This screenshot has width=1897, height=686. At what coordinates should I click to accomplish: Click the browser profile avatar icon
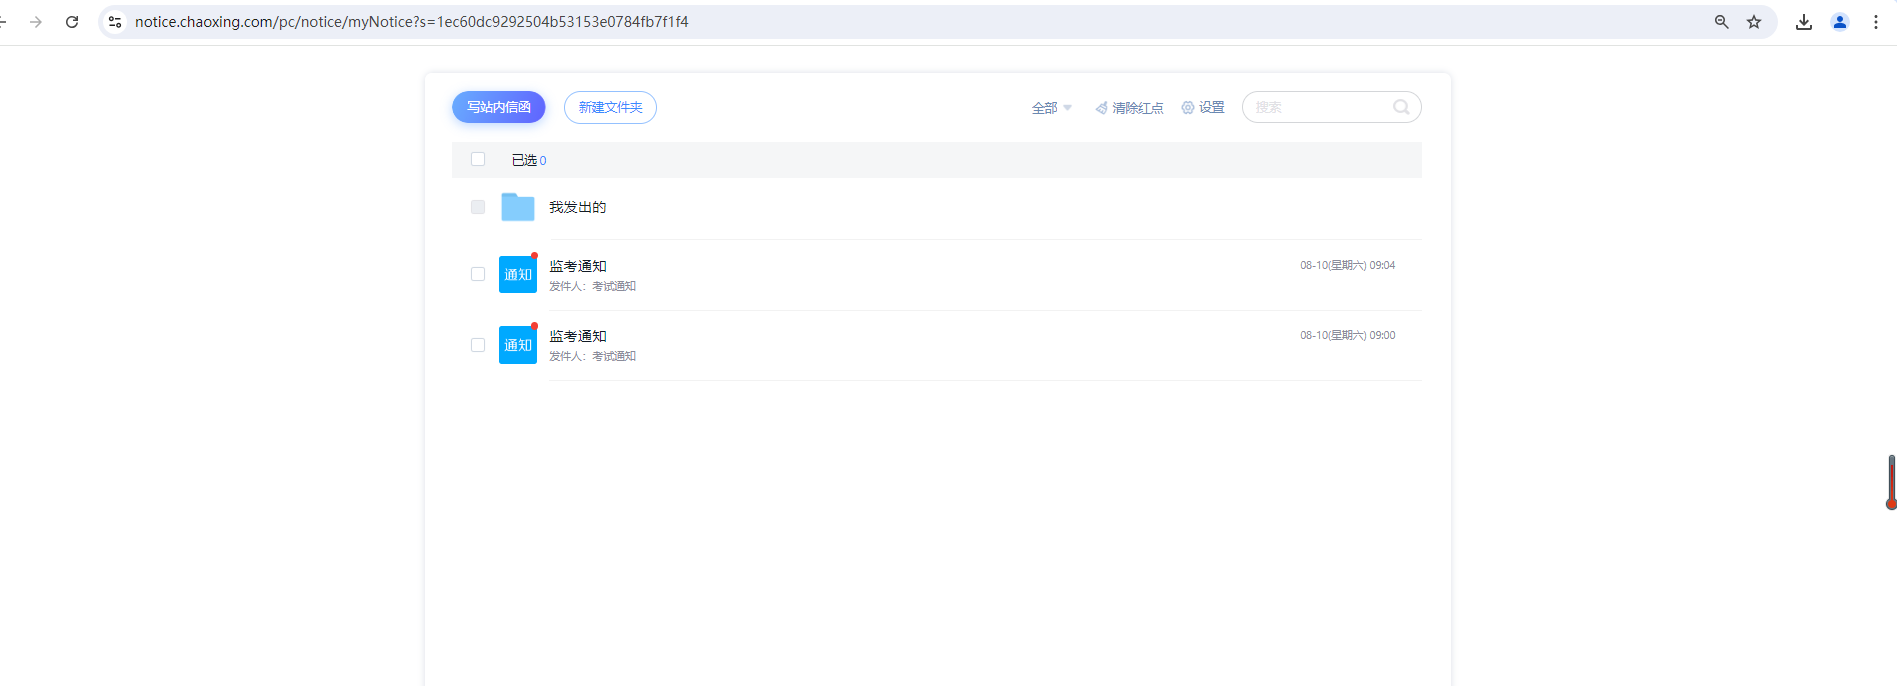coord(1840,22)
